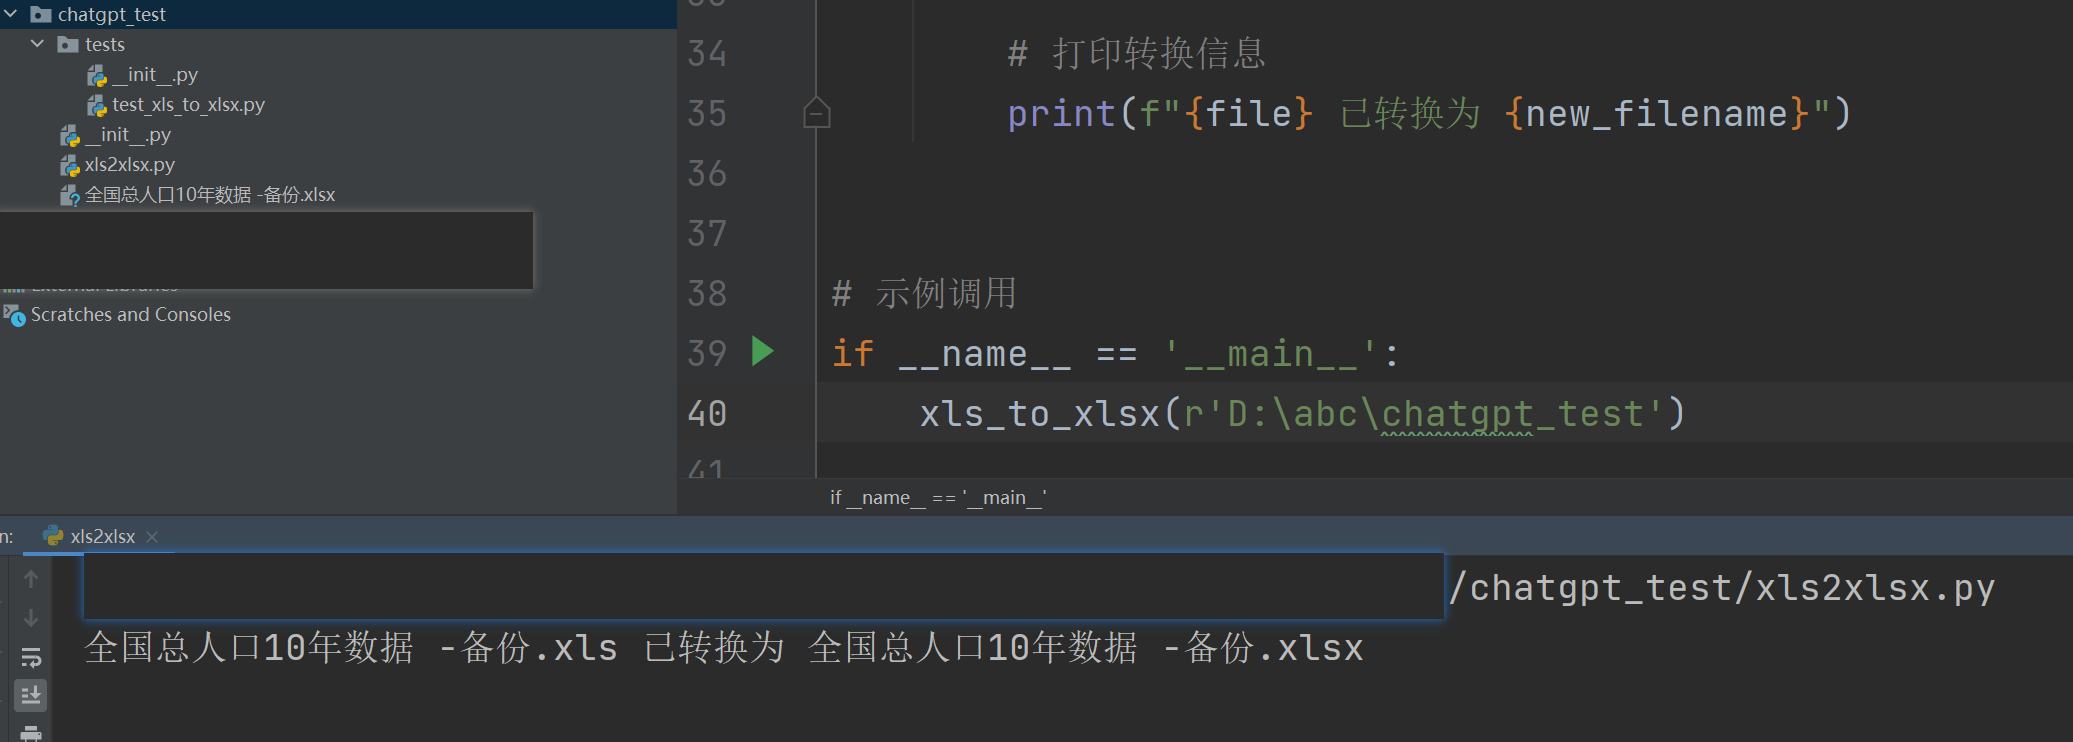Collapse the chatgpt_test project folder chevron
Image resolution: width=2073 pixels, height=742 pixels.
click(11, 14)
